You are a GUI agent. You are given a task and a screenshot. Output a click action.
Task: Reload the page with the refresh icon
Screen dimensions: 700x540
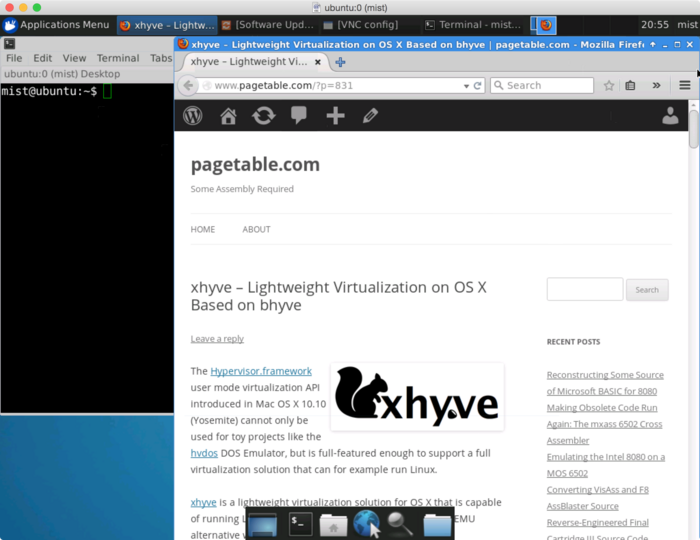pos(477,86)
